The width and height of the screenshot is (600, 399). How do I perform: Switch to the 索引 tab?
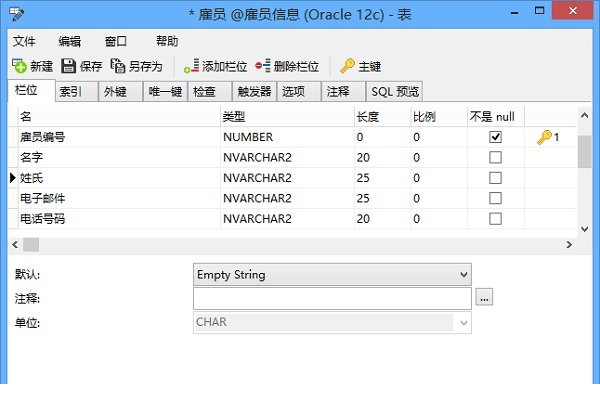[x=76, y=91]
